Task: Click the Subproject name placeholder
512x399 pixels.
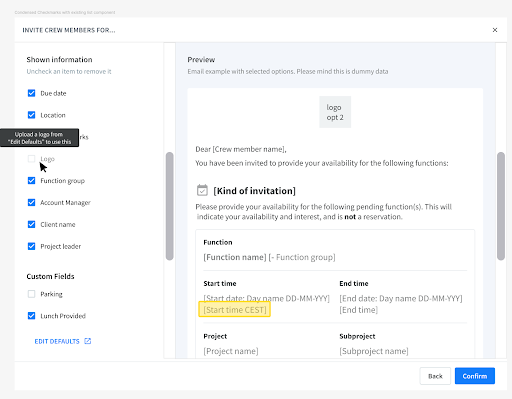Action: [x=374, y=351]
